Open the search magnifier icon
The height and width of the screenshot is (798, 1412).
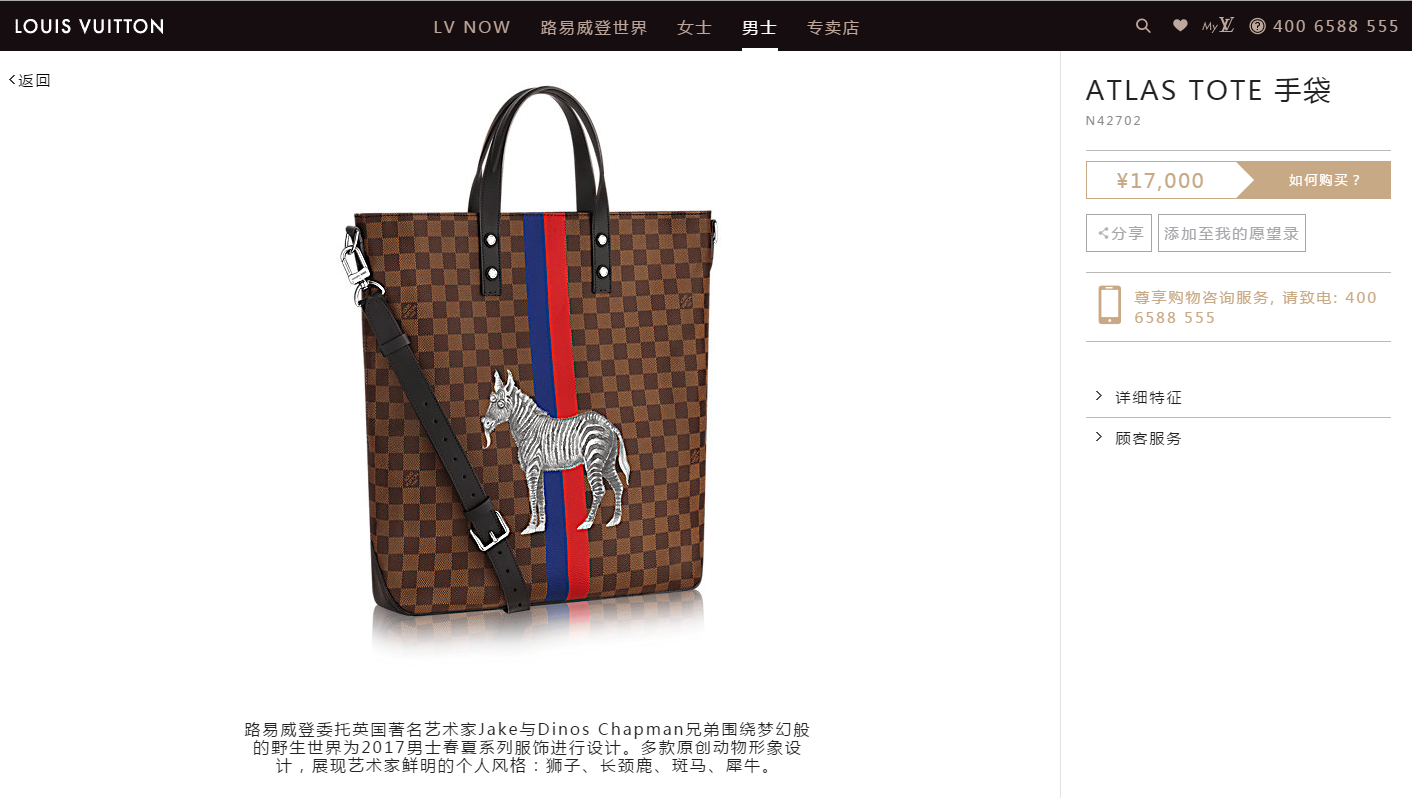pos(1143,26)
